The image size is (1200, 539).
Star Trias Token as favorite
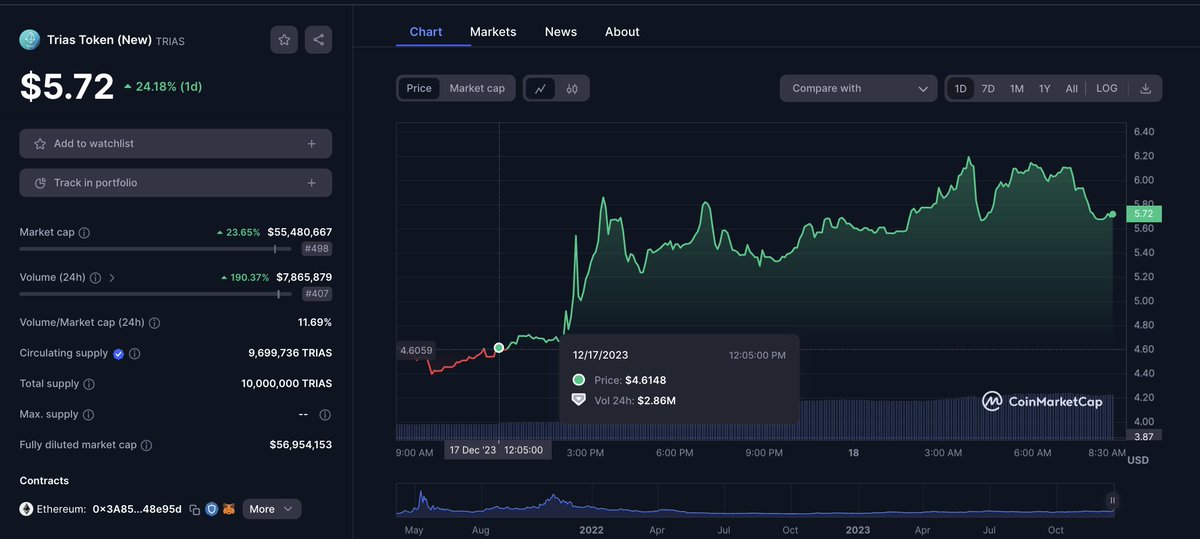pyautogui.click(x=284, y=40)
